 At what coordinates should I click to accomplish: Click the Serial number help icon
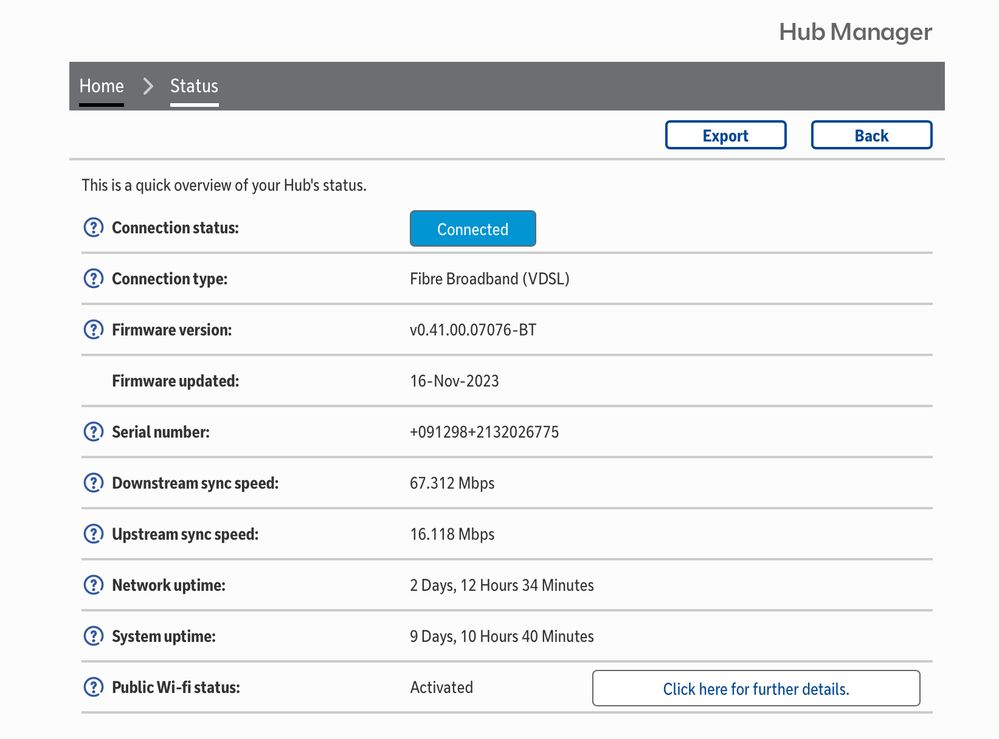(x=93, y=432)
